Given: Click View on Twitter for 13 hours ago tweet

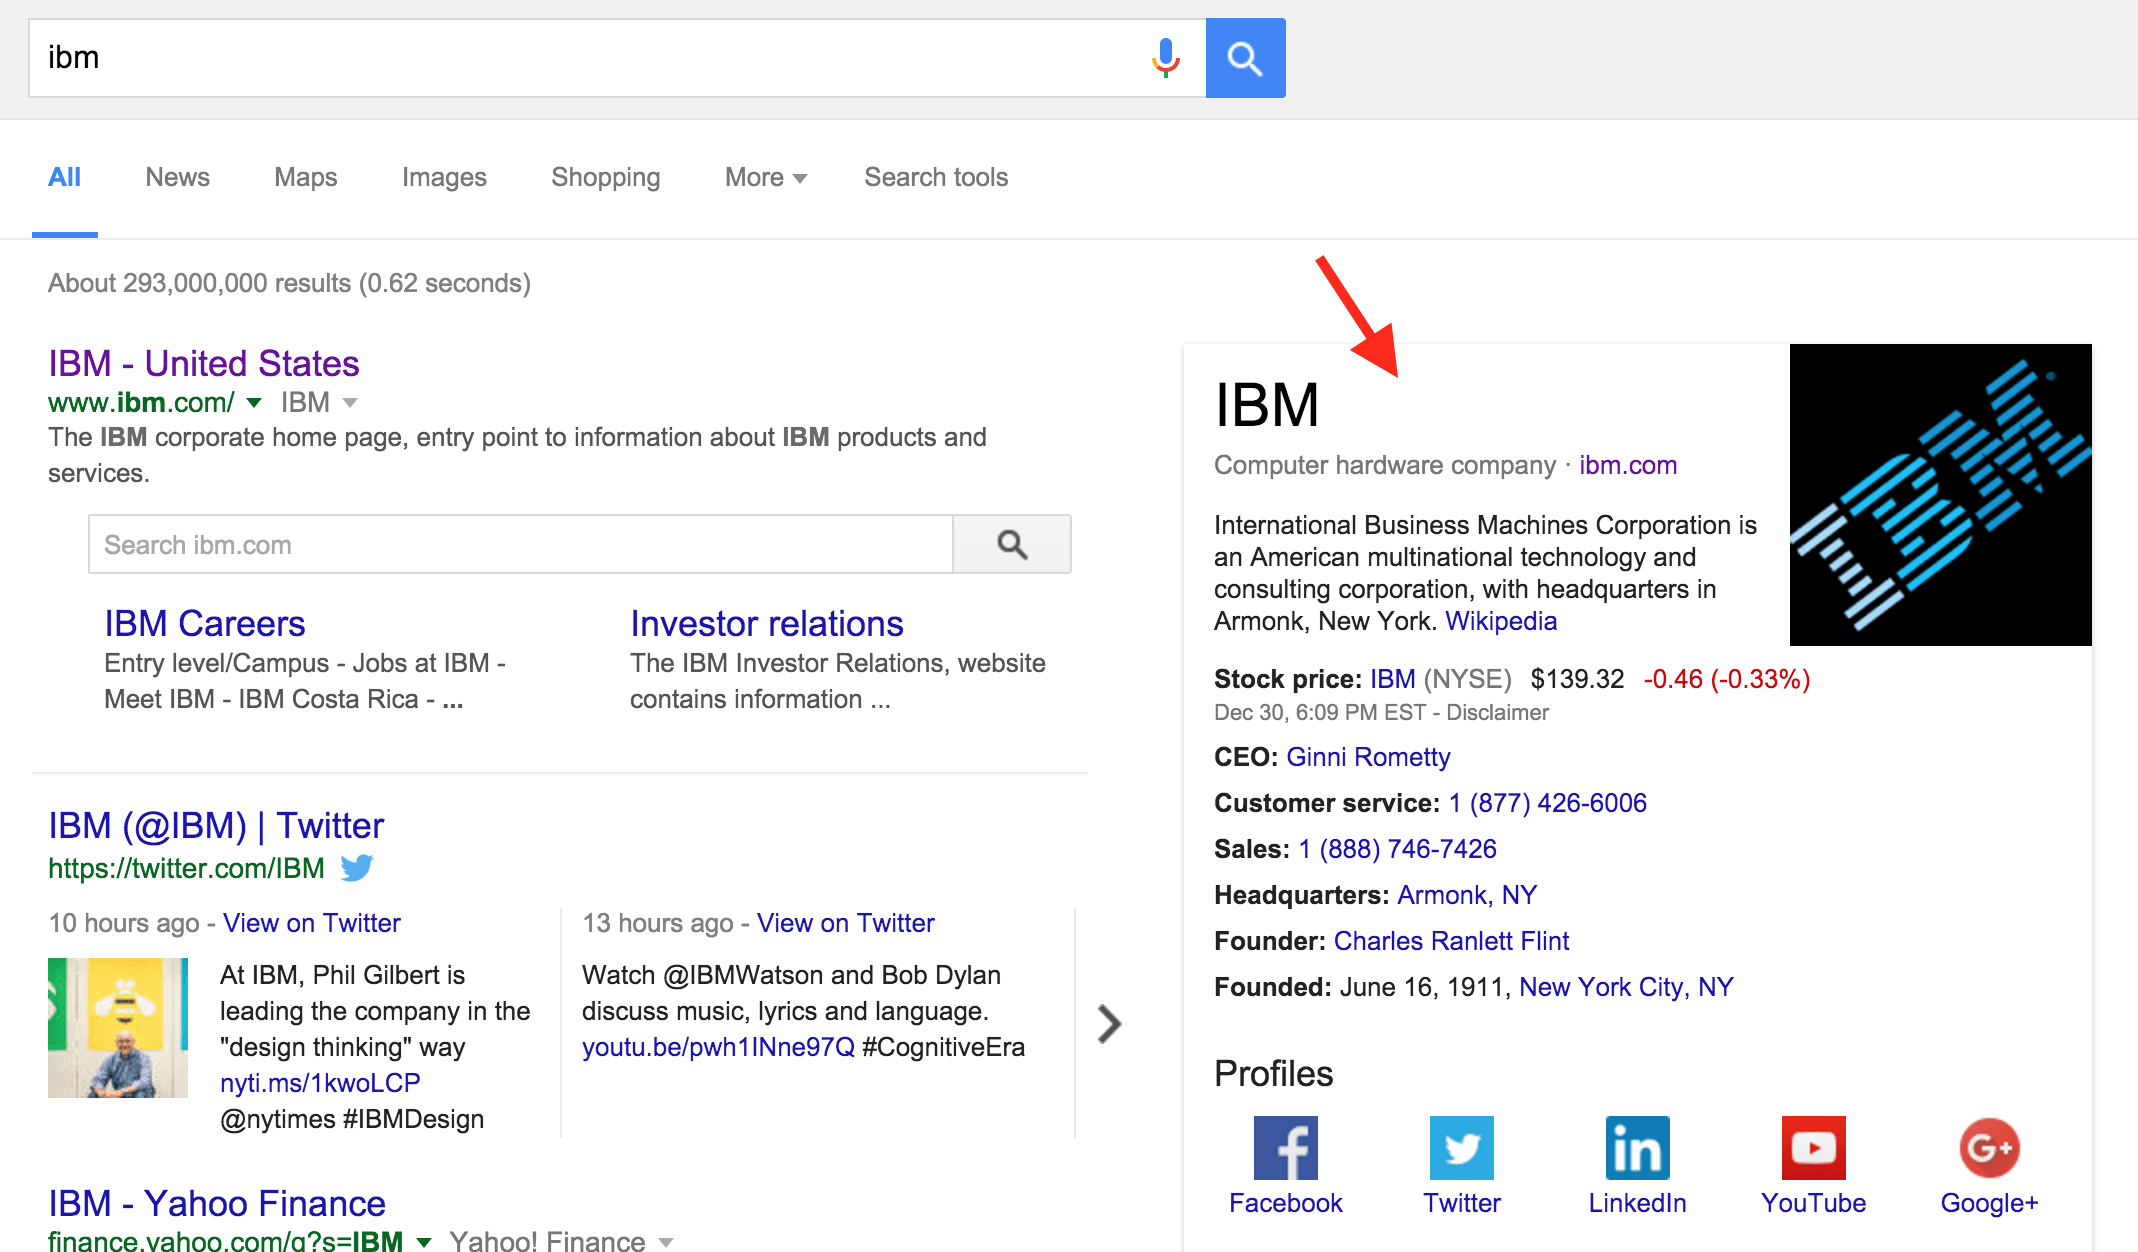Looking at the screenshot, I should pos(845,923).
